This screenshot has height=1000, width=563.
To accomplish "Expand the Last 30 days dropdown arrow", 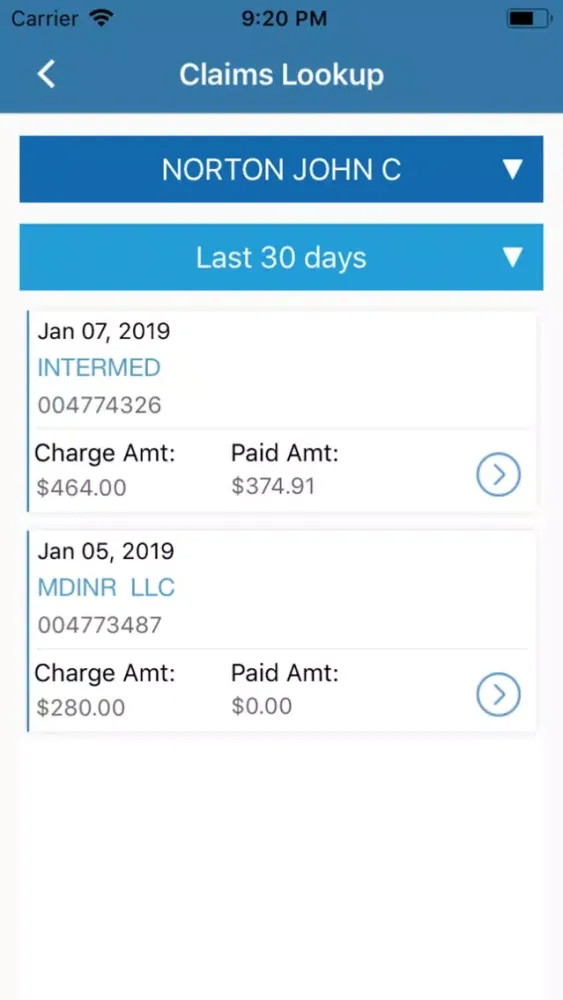I will click(513, 257).
